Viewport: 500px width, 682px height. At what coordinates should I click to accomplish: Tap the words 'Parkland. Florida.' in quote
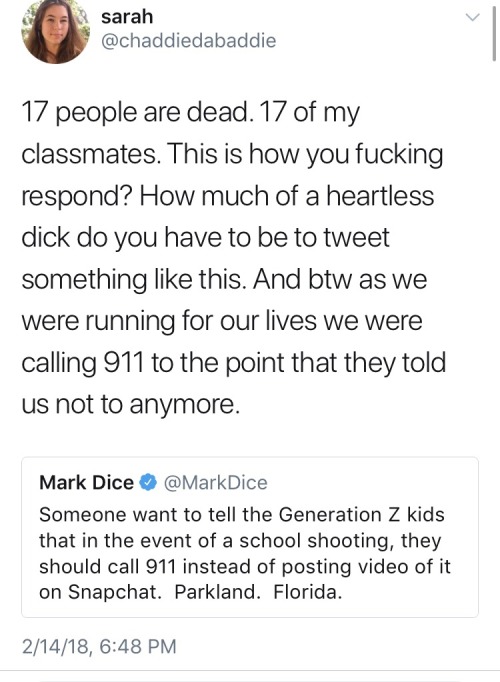tap(258, 592)
